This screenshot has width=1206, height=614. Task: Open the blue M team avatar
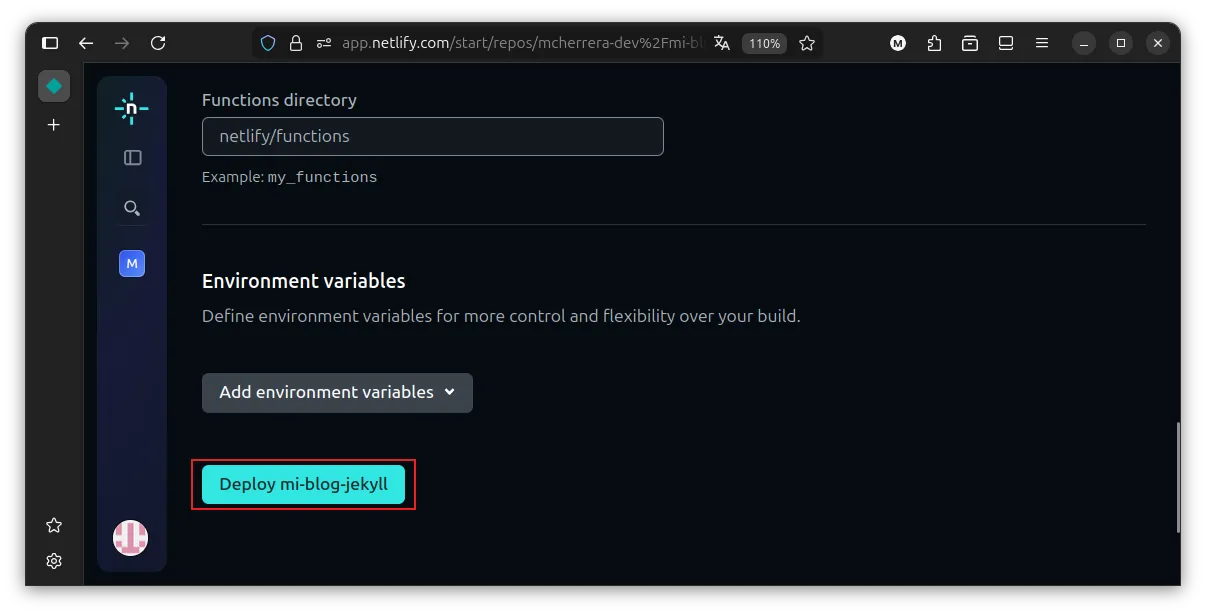[132, 263]
